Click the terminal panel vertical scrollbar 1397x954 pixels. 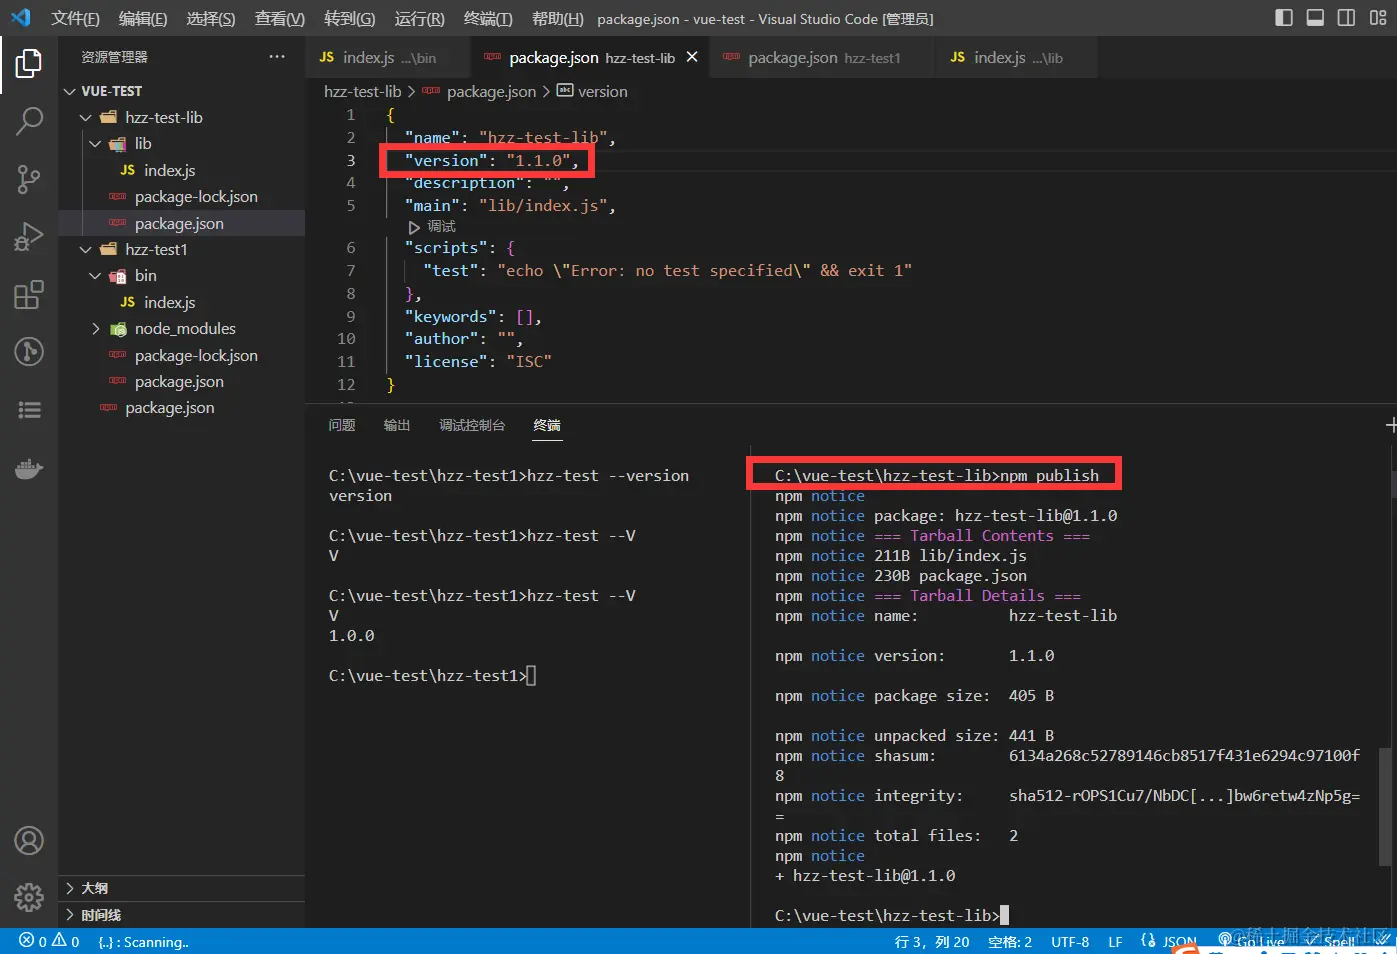(1385, 805)
